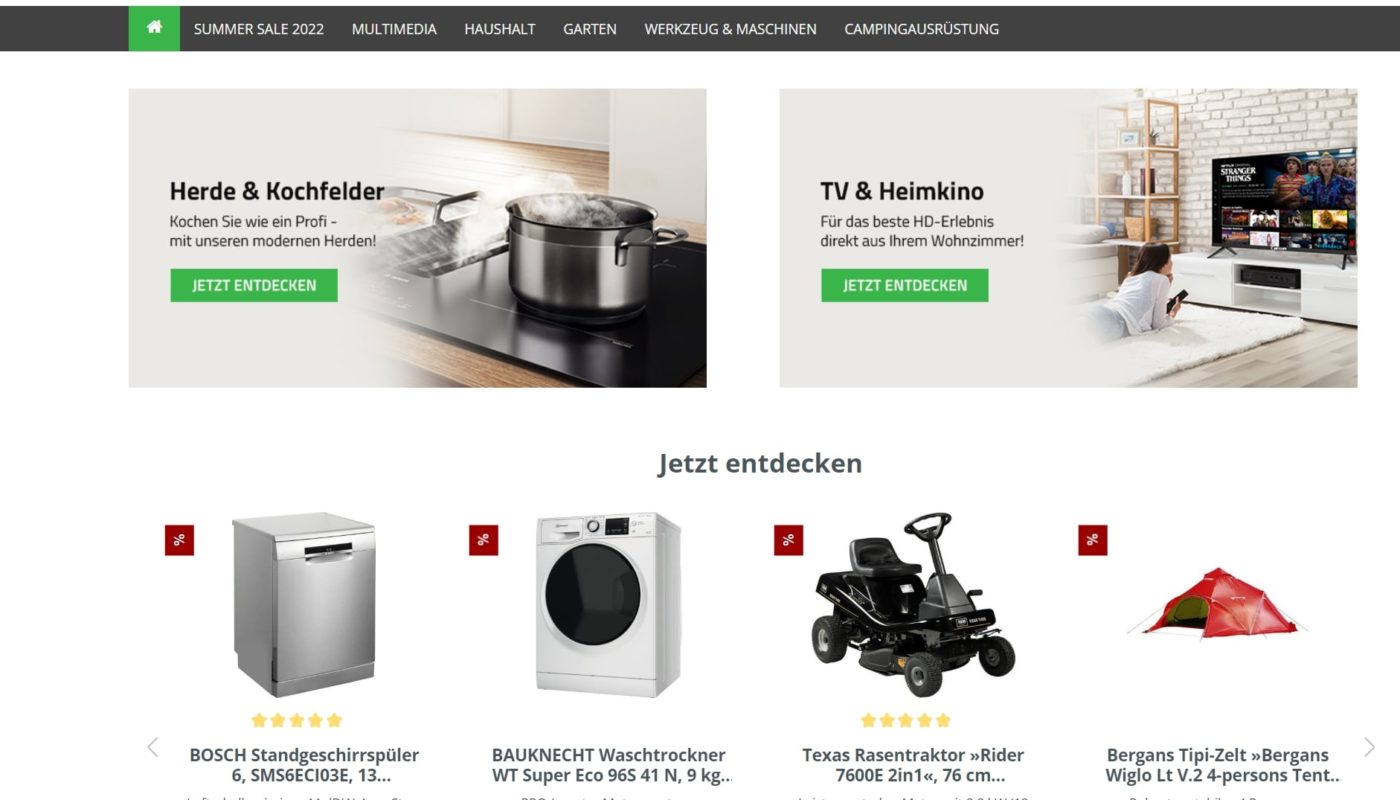Screen dimensions: 1400x800
Task: Click JETZT ENTDECKEN under Herde & Kochfelder
Action: coord(254,285)
